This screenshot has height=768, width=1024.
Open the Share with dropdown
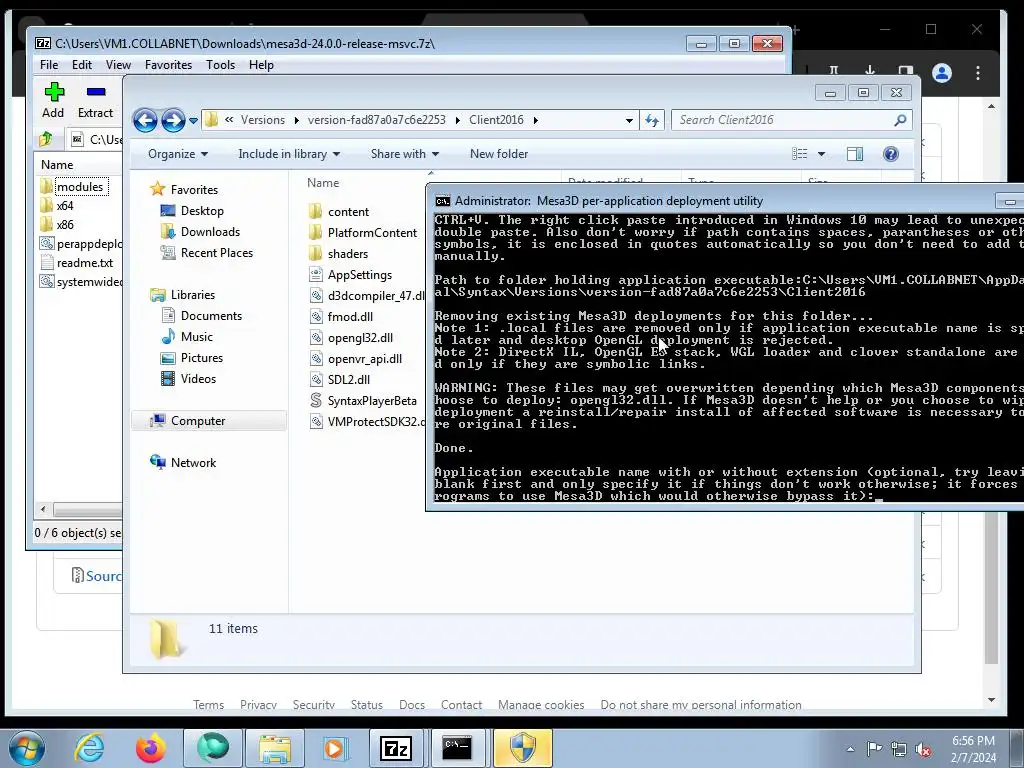pos(405,154)
